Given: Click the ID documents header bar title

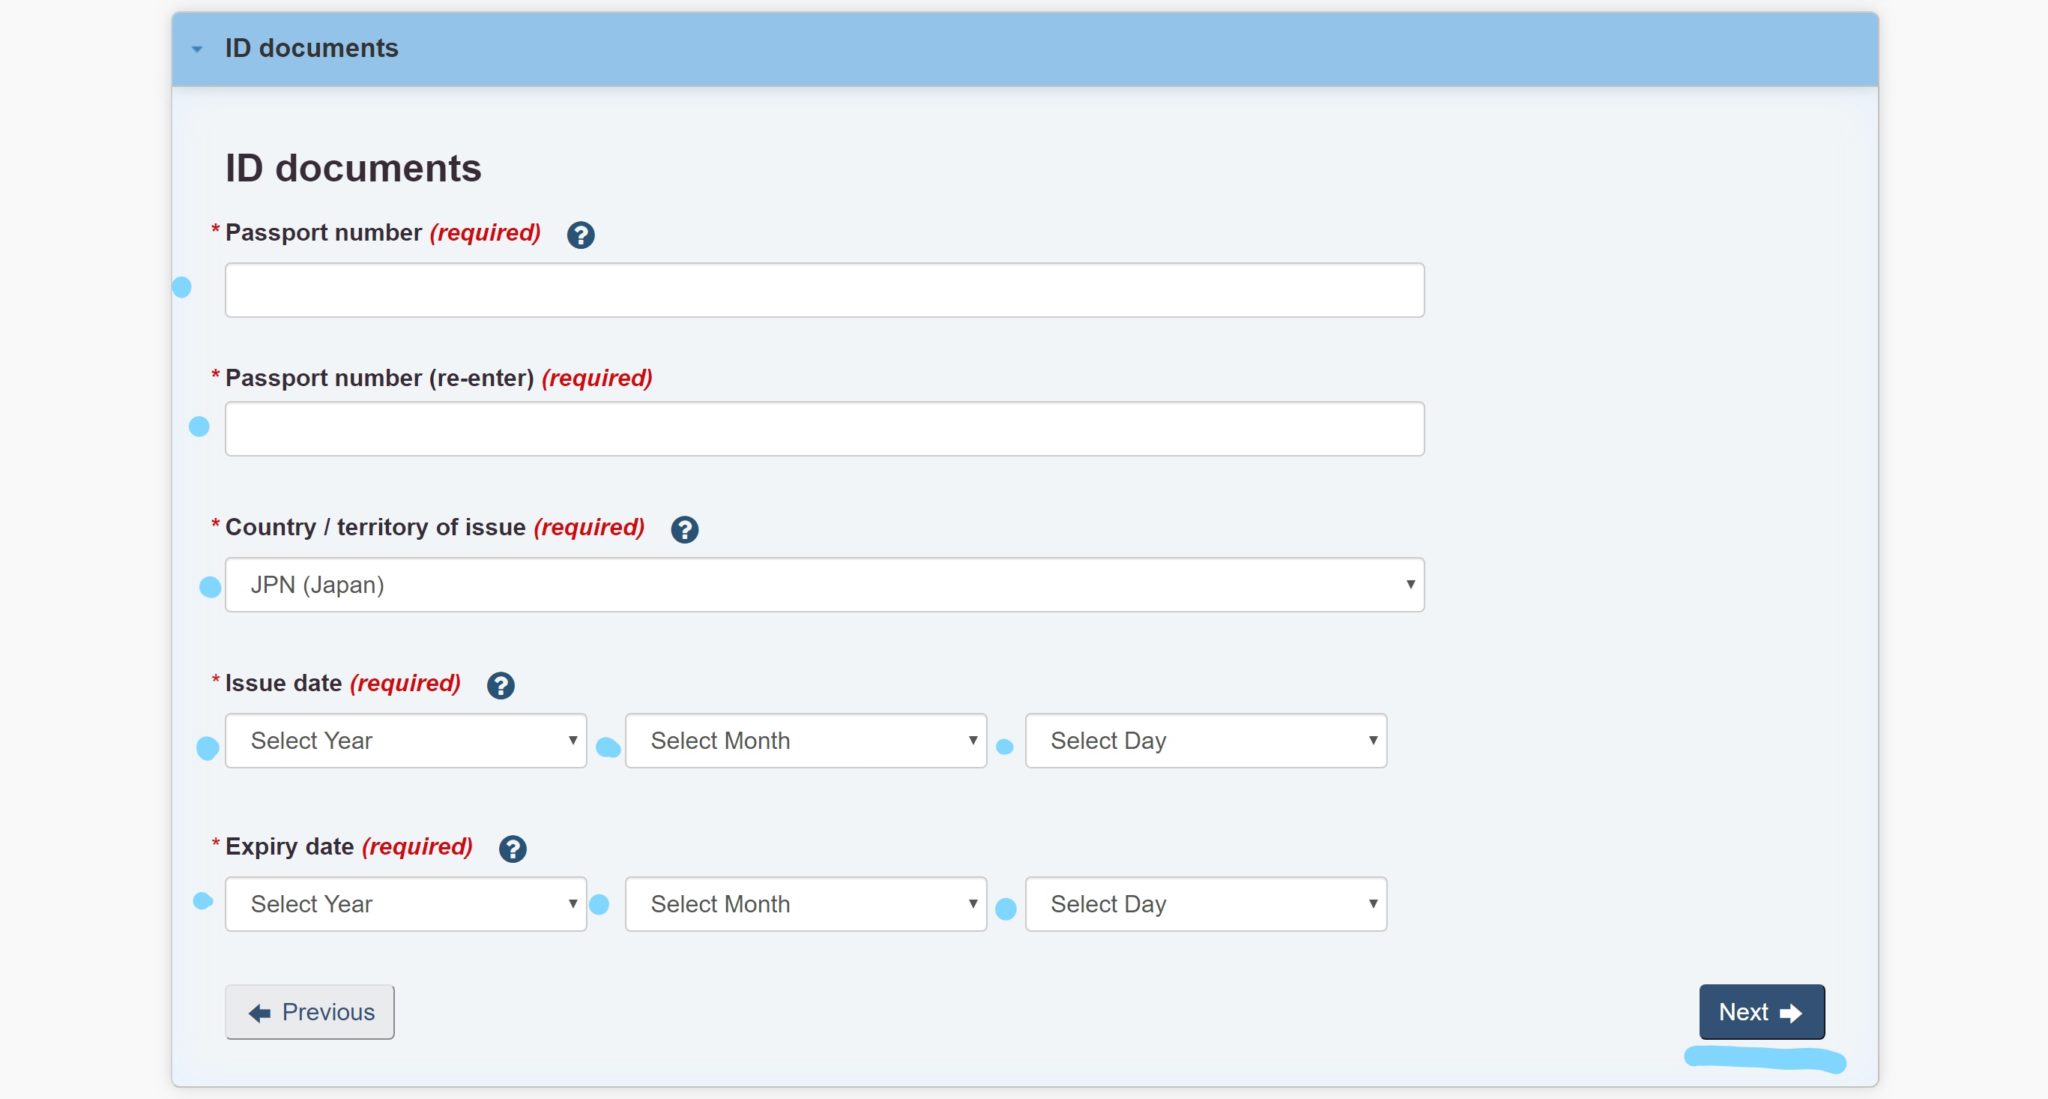Looking at the screenshot, I should [x=311, y=48].
